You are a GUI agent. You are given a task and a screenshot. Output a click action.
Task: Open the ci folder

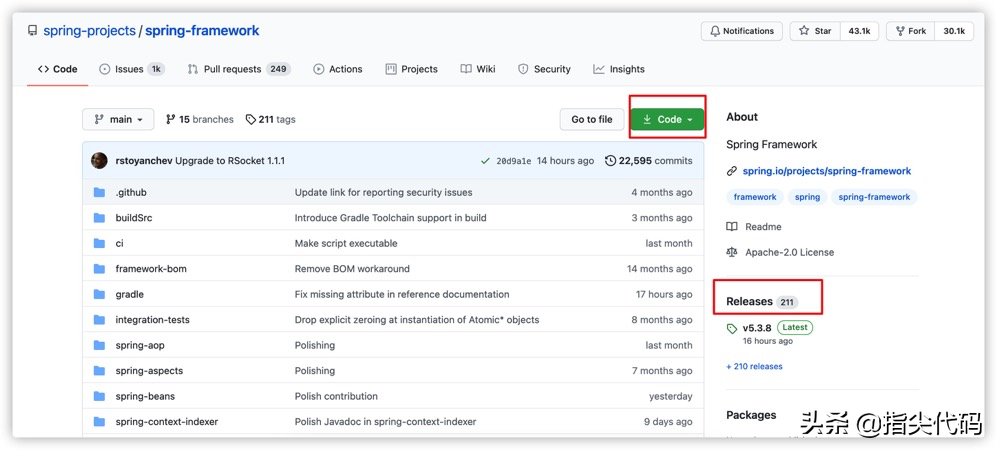(x=120, y=243)
